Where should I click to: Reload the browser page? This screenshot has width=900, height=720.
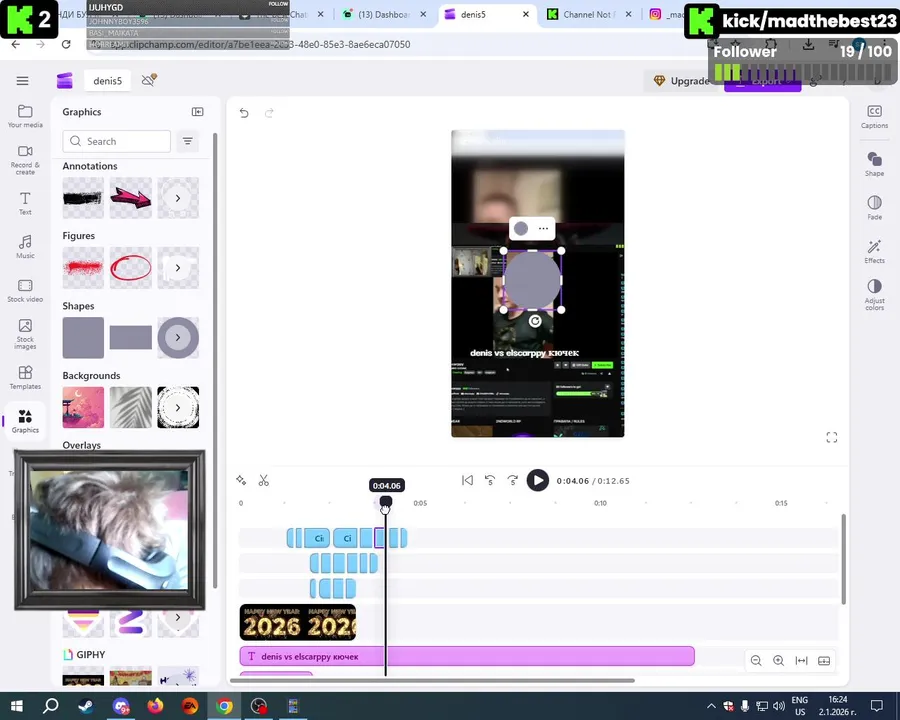(x=66, y=44)
